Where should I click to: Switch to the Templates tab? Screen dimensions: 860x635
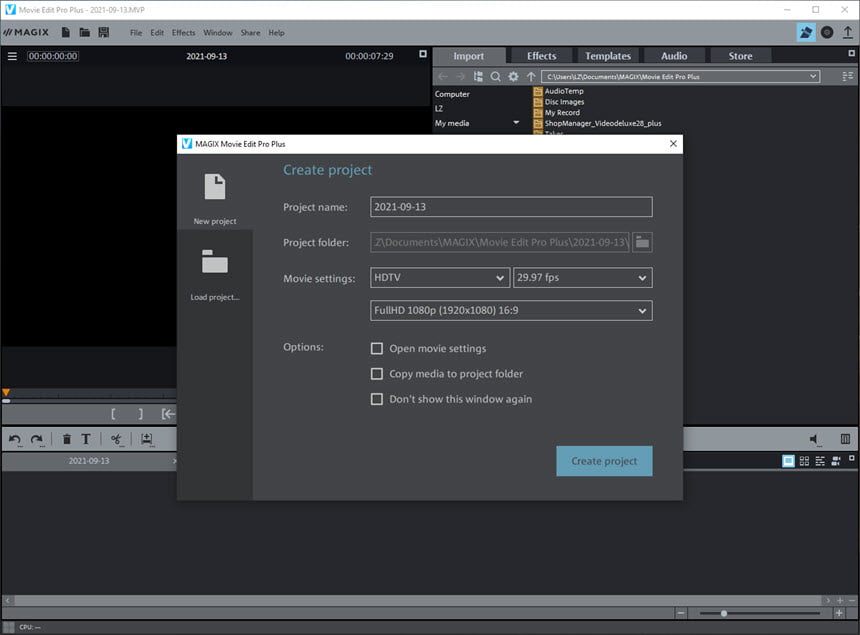tap(608, 56)
